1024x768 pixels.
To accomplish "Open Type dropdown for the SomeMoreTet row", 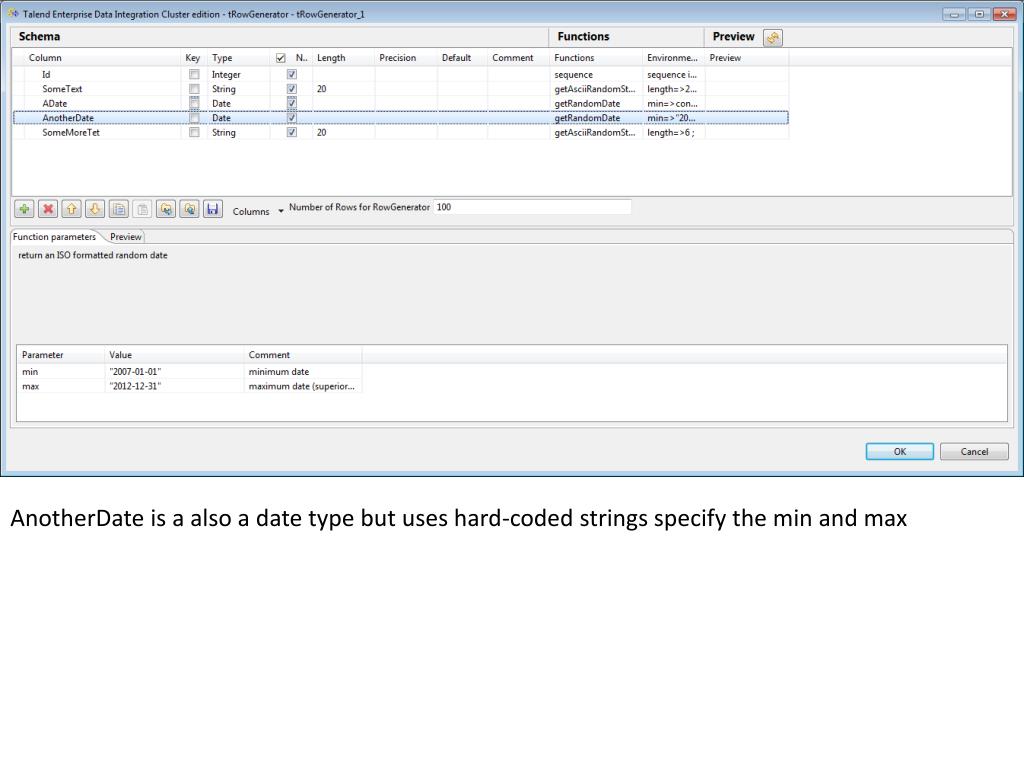I will pyautogui.click(x=239, y=132).
